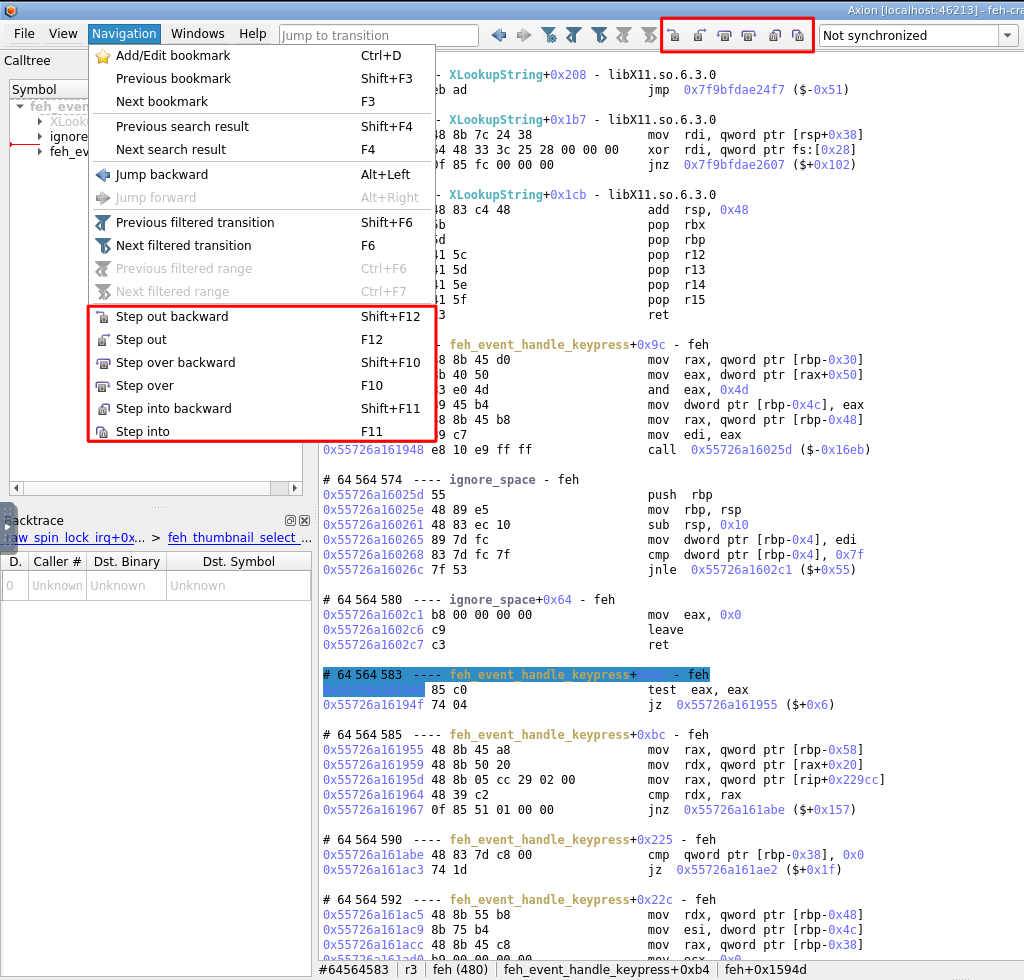Click the Step out toolbar icon
1024x980 pixels.
coord(699,34)
